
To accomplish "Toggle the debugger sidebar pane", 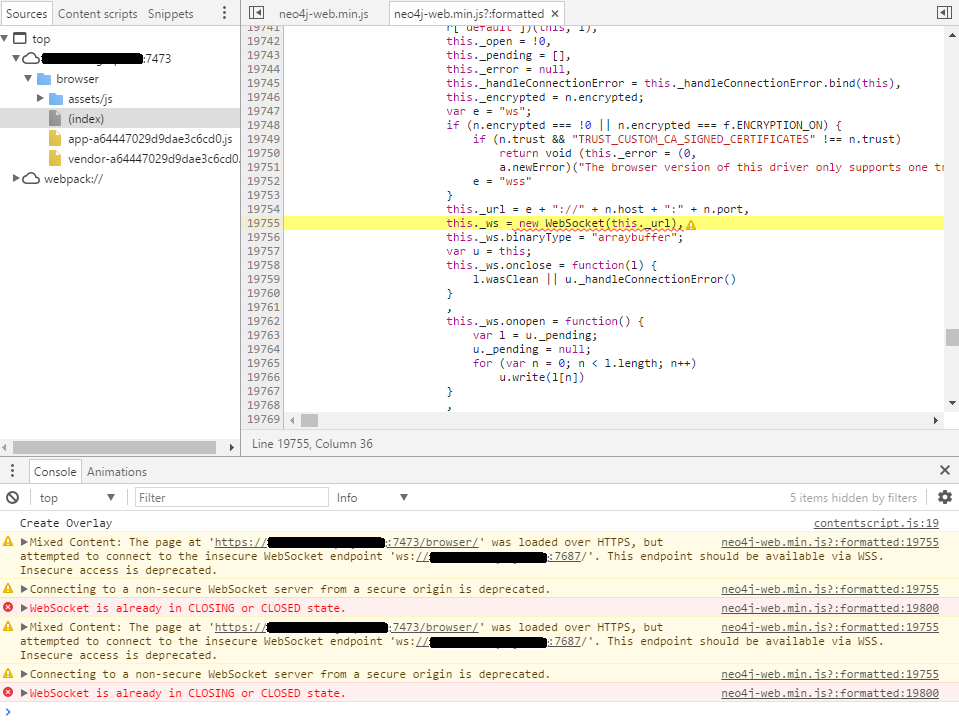I will click(944, 13).
